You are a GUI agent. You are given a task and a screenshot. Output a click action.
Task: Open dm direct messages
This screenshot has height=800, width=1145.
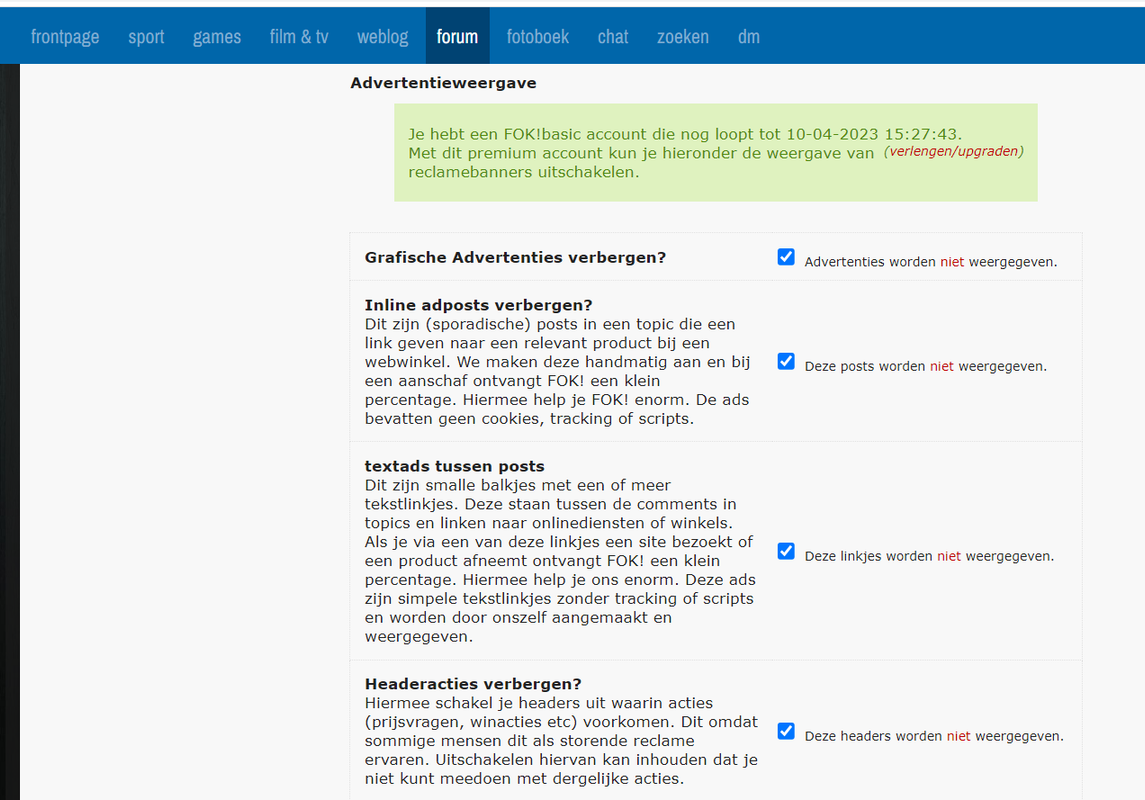[748, 36]
